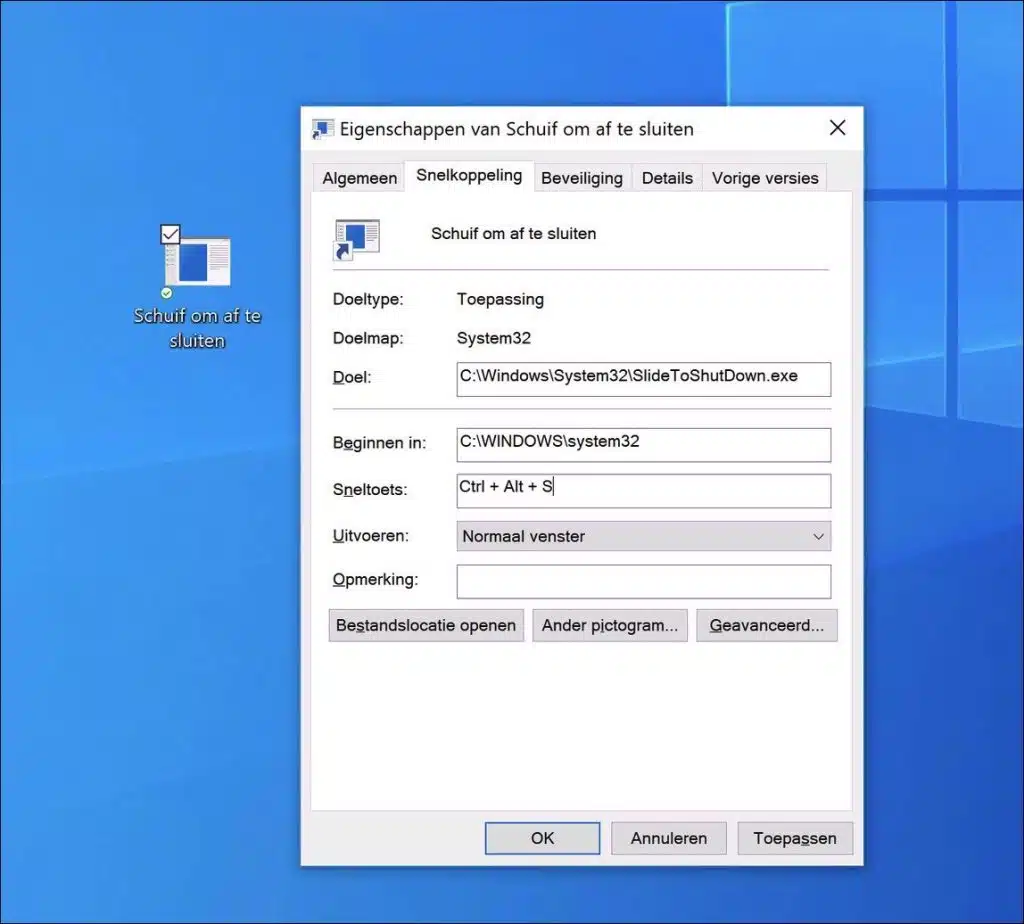The width and height of the screenshot is (1024, 924).
Task: Click the Uitvoeren dropdown chevron arrow
Action: (x=818, y=536)
